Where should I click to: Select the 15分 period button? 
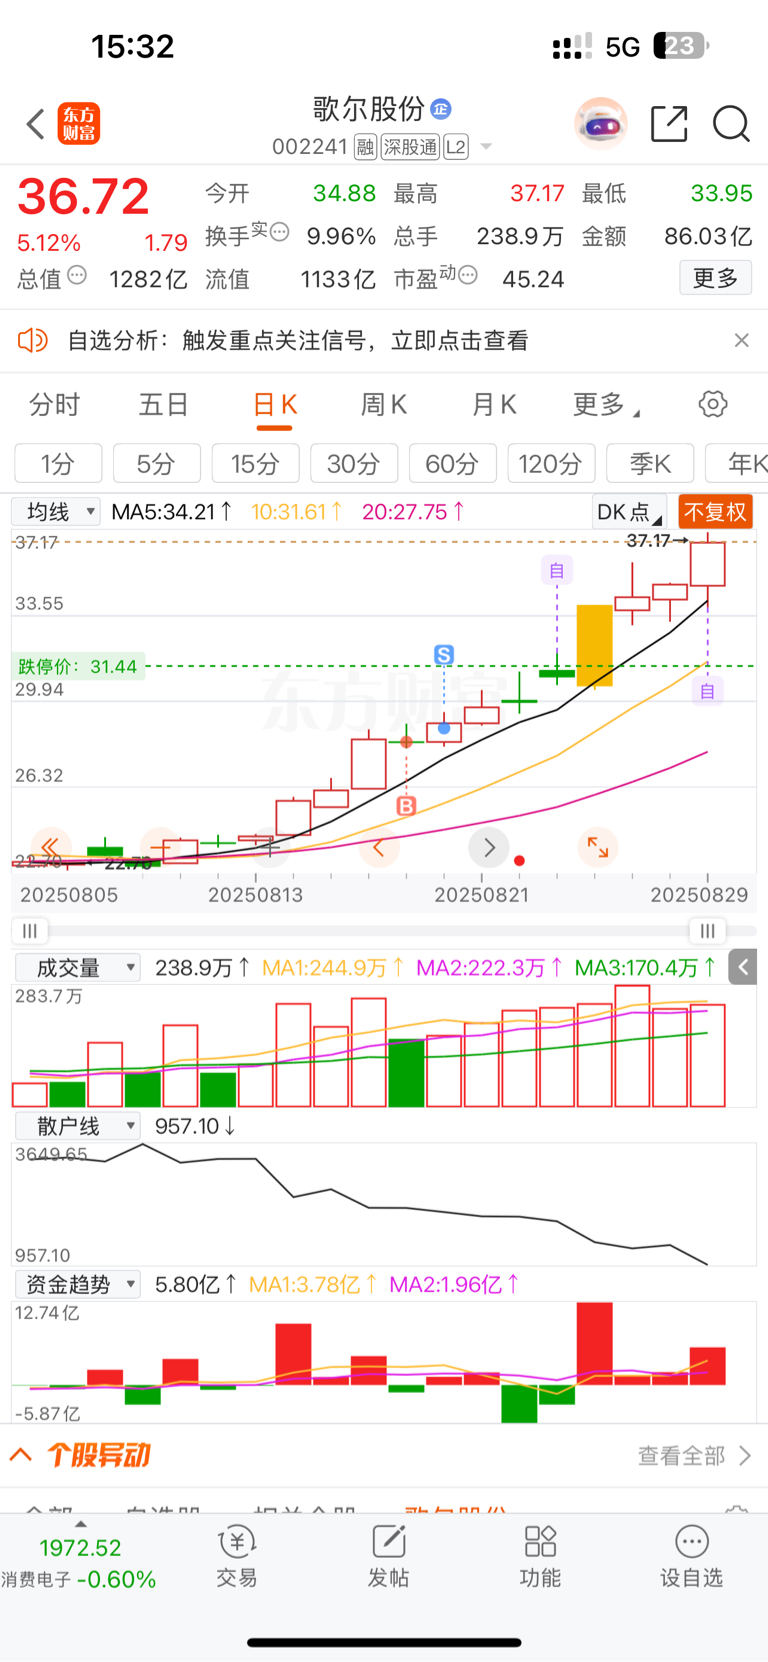(255, 464)
